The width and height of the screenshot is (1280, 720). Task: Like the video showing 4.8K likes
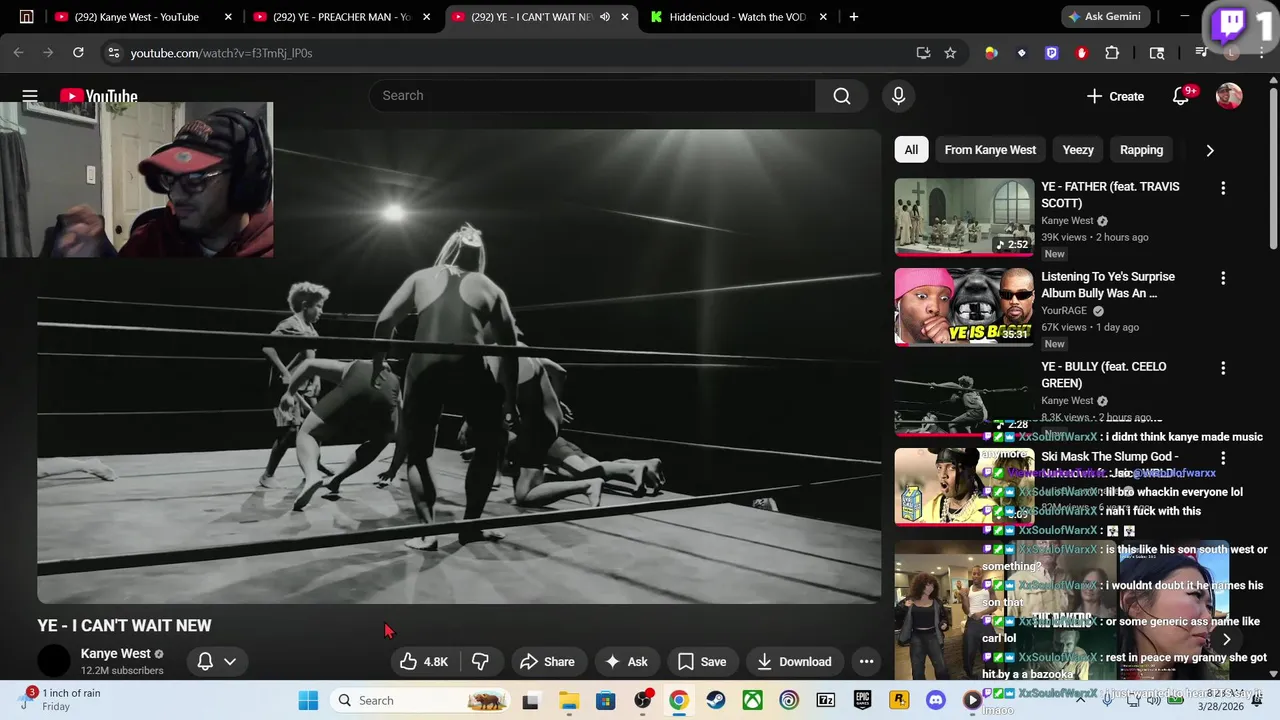(x=424, y=661)
